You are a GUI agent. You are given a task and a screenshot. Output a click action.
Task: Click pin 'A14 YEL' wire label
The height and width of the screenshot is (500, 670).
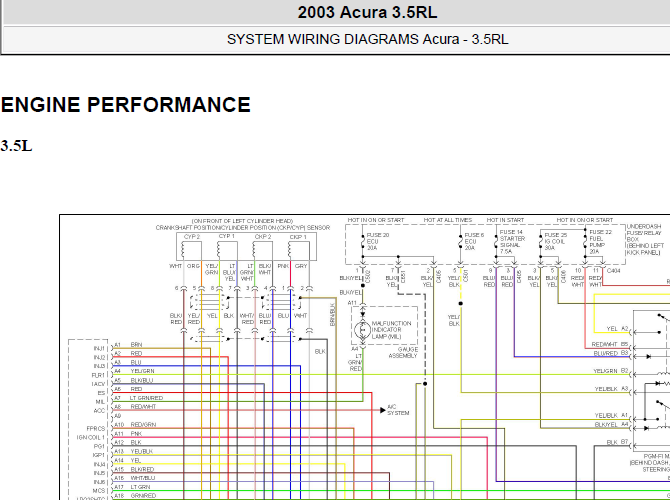128,460
